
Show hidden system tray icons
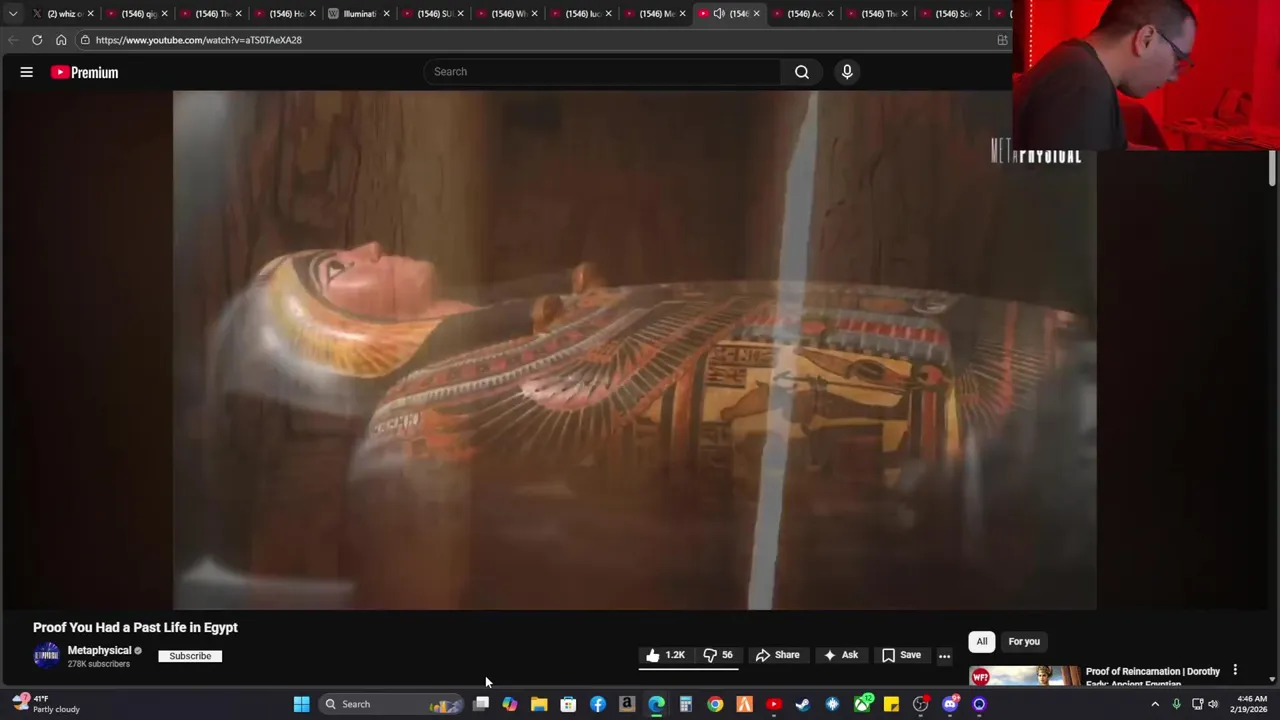click(x=1155, y=704)
